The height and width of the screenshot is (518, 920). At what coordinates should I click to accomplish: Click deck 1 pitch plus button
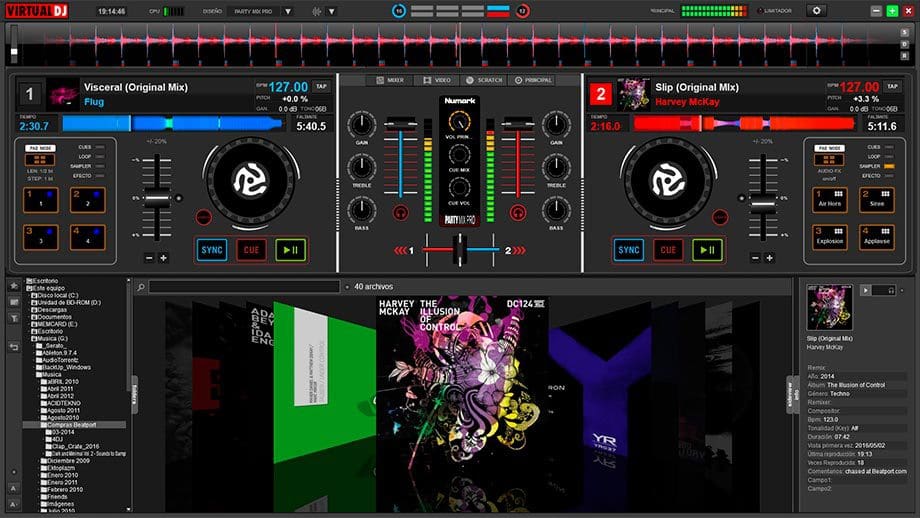pos(164,258)
